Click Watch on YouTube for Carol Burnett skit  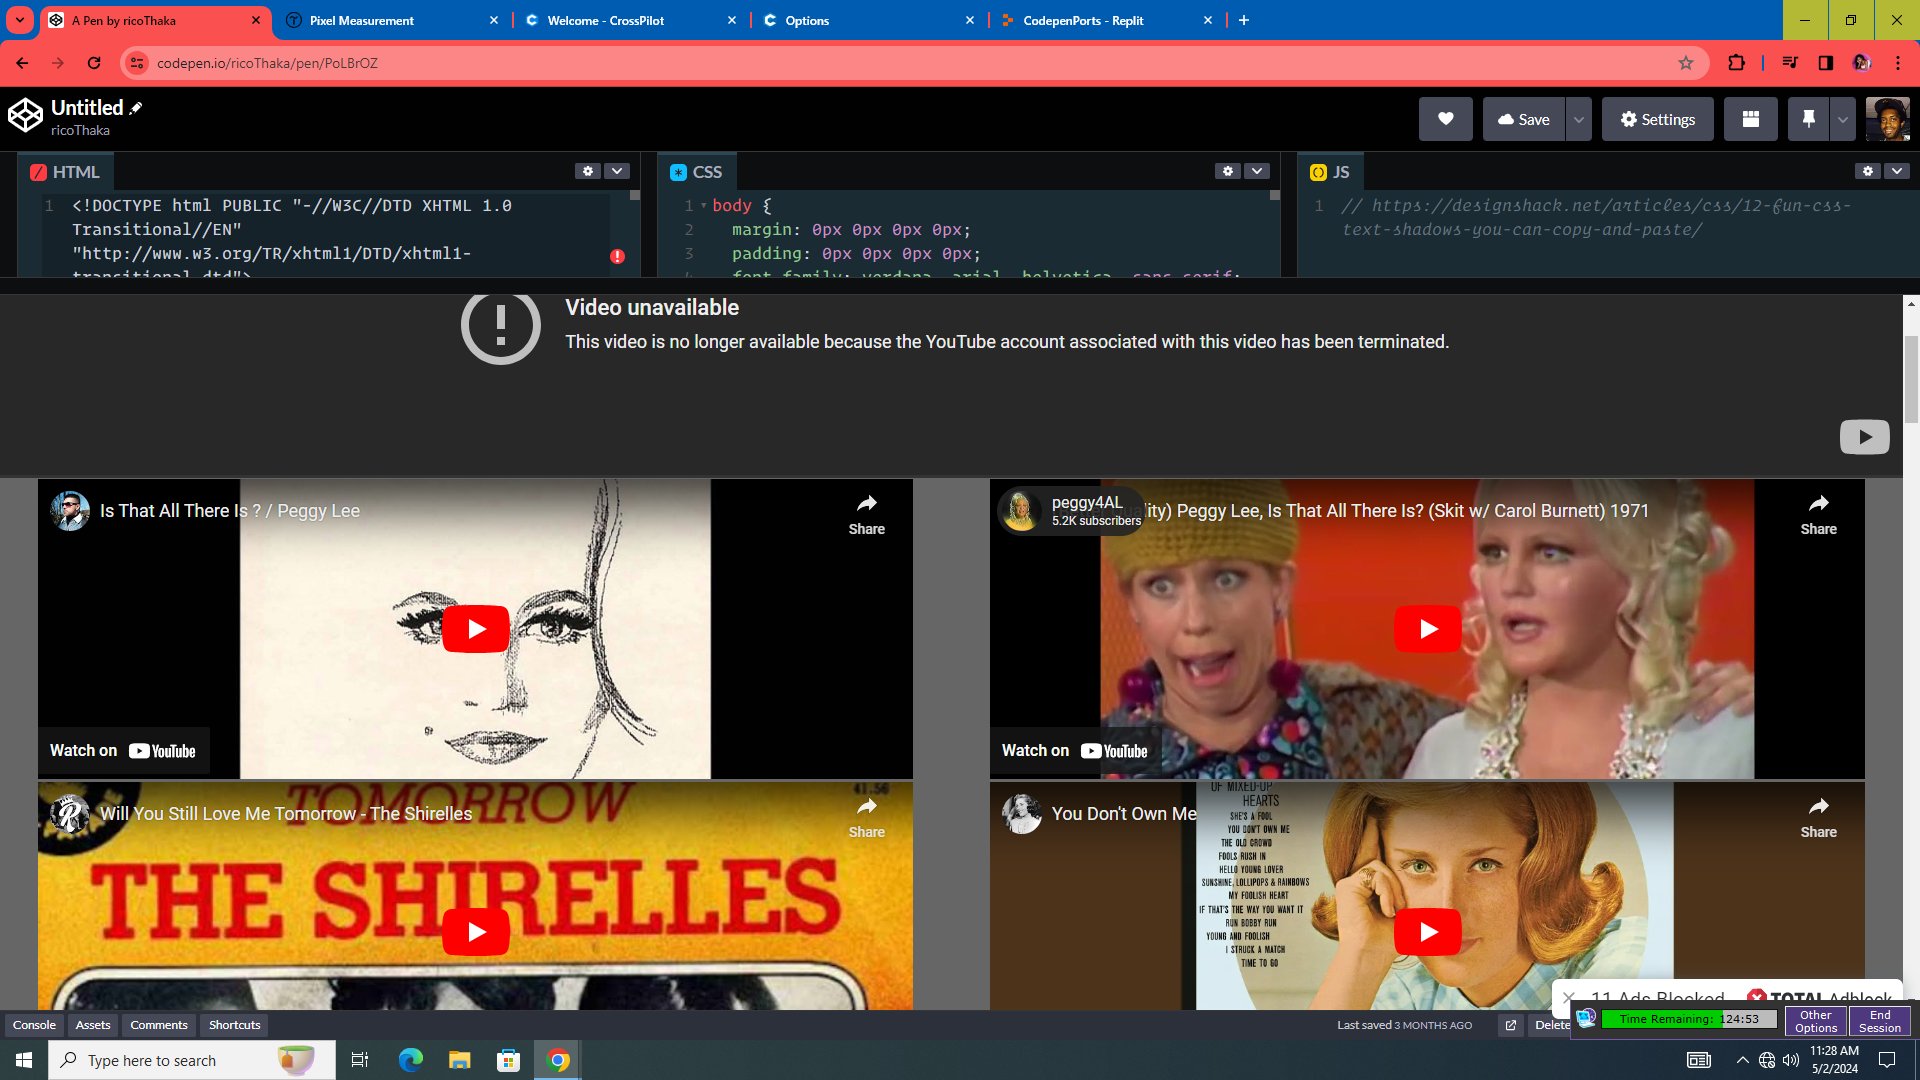pyautogui.click(x=1075, y=751)
